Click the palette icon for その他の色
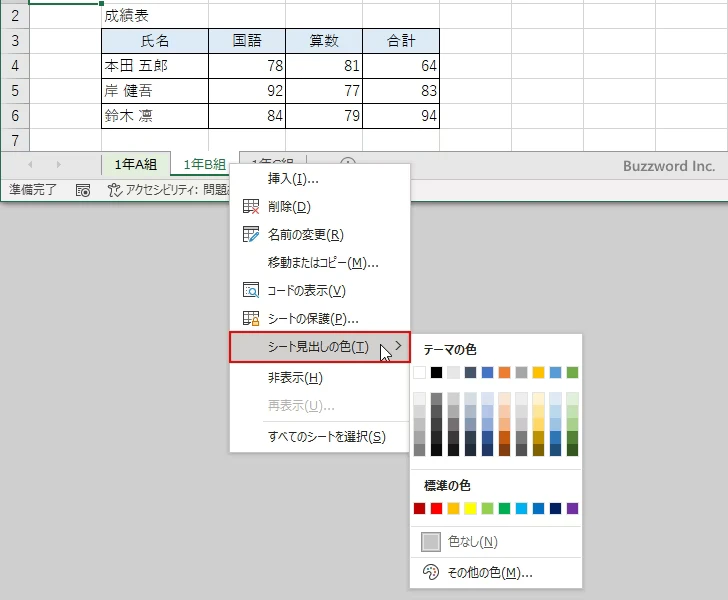 (x=430, y=572)
